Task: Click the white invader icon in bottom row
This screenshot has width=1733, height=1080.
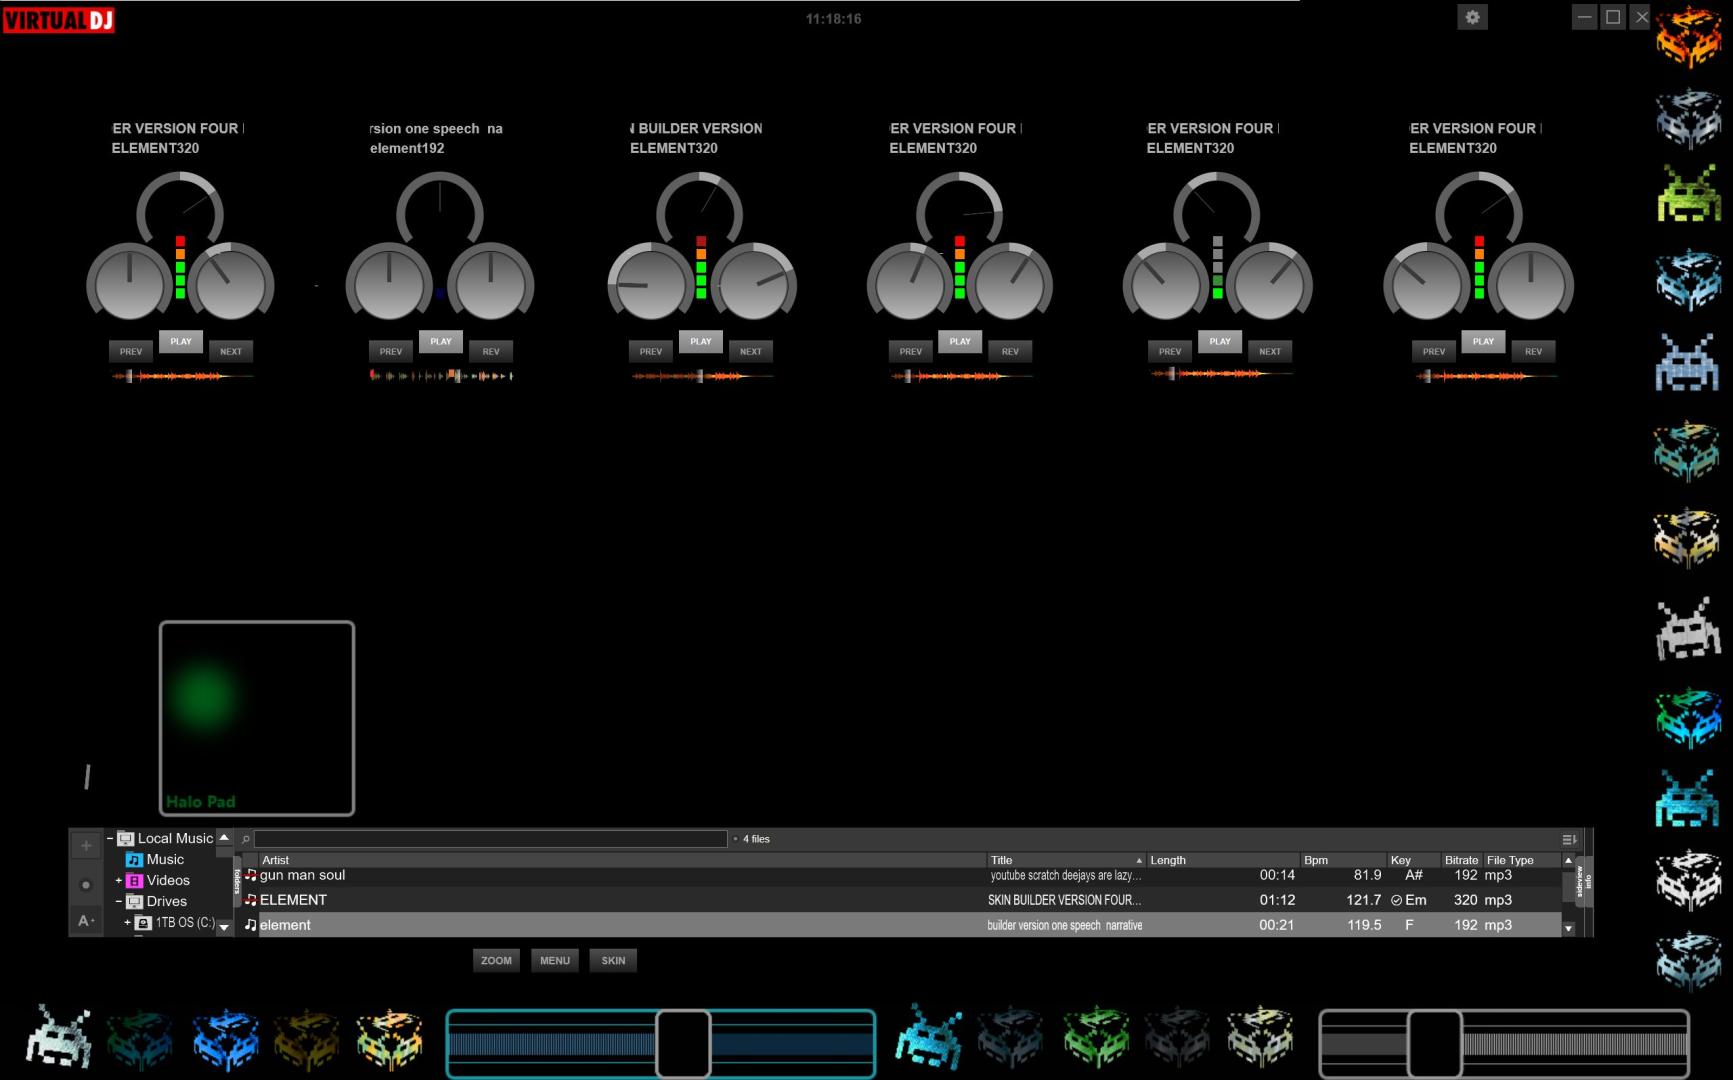Action: [x=59, y=1038]
